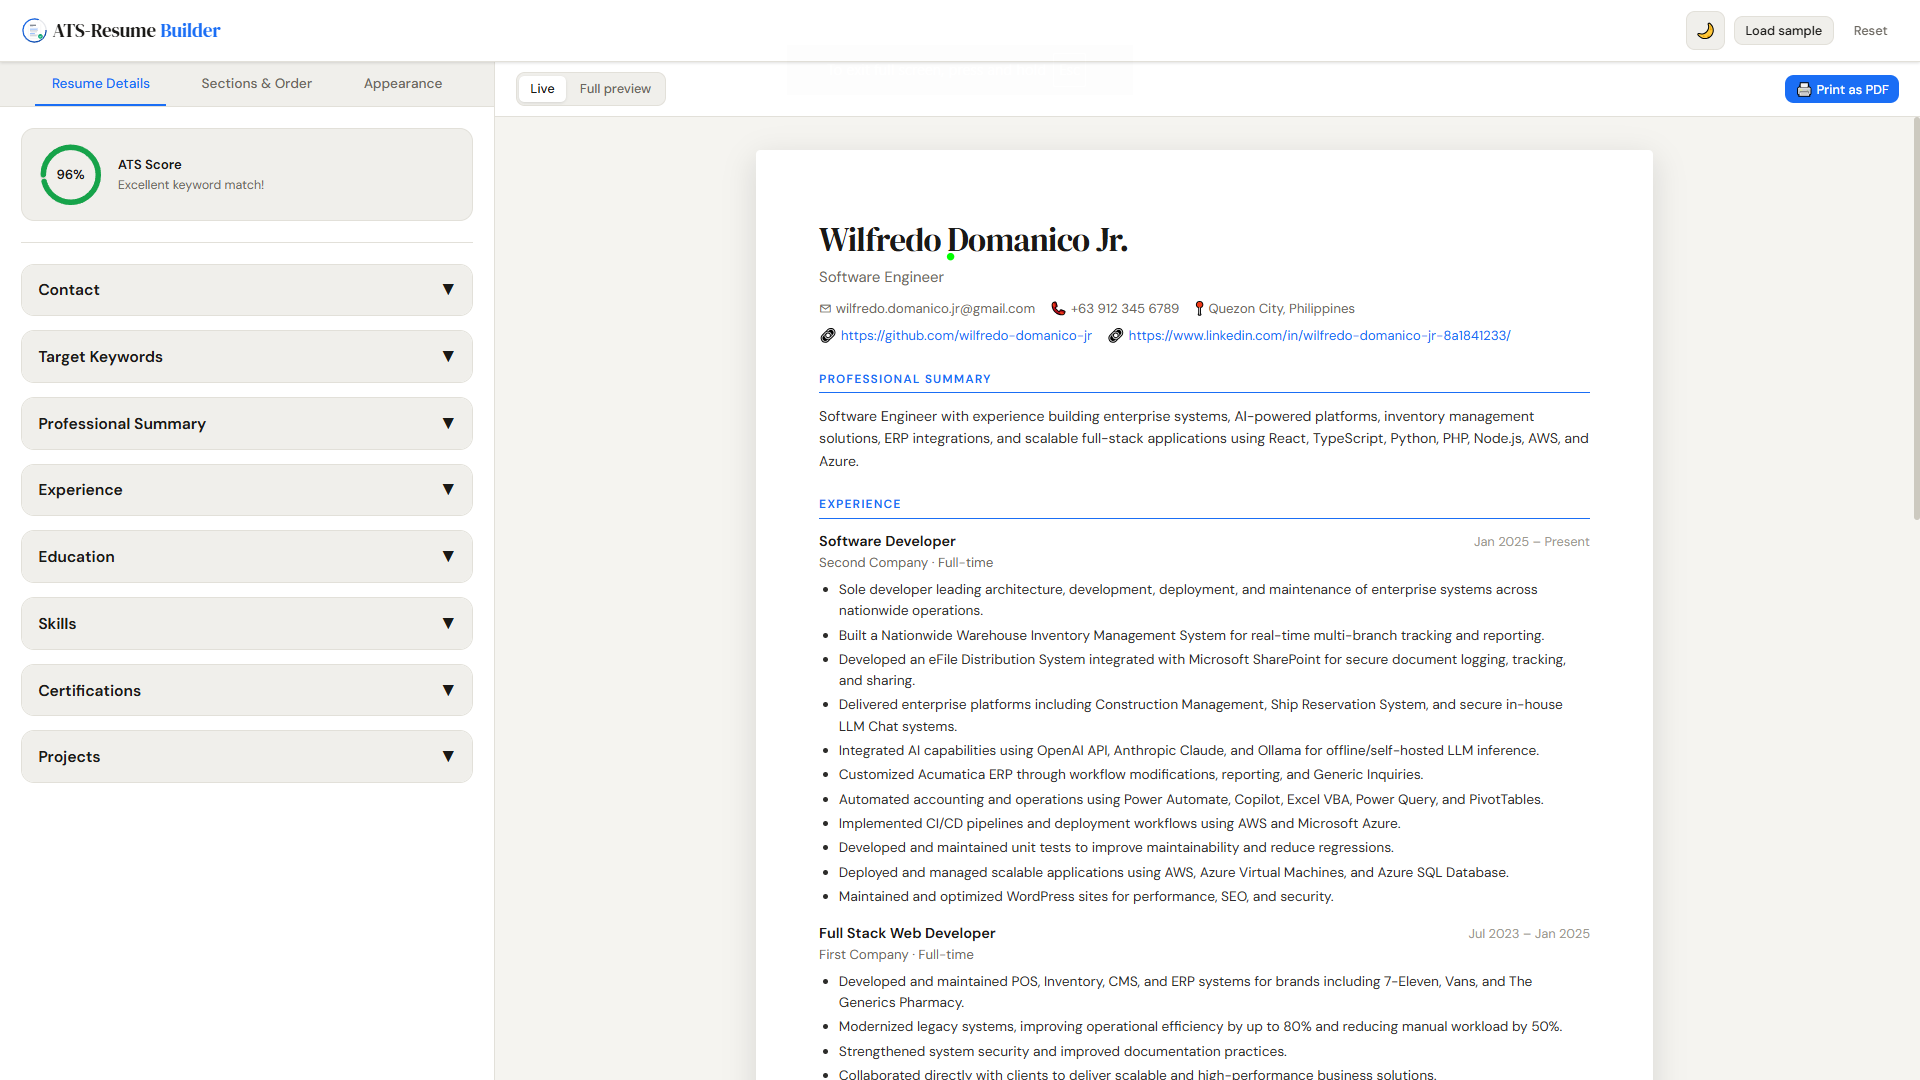
Task: Click the EXPERIENCE section heading in resume
Action: (x=860, y=504)
